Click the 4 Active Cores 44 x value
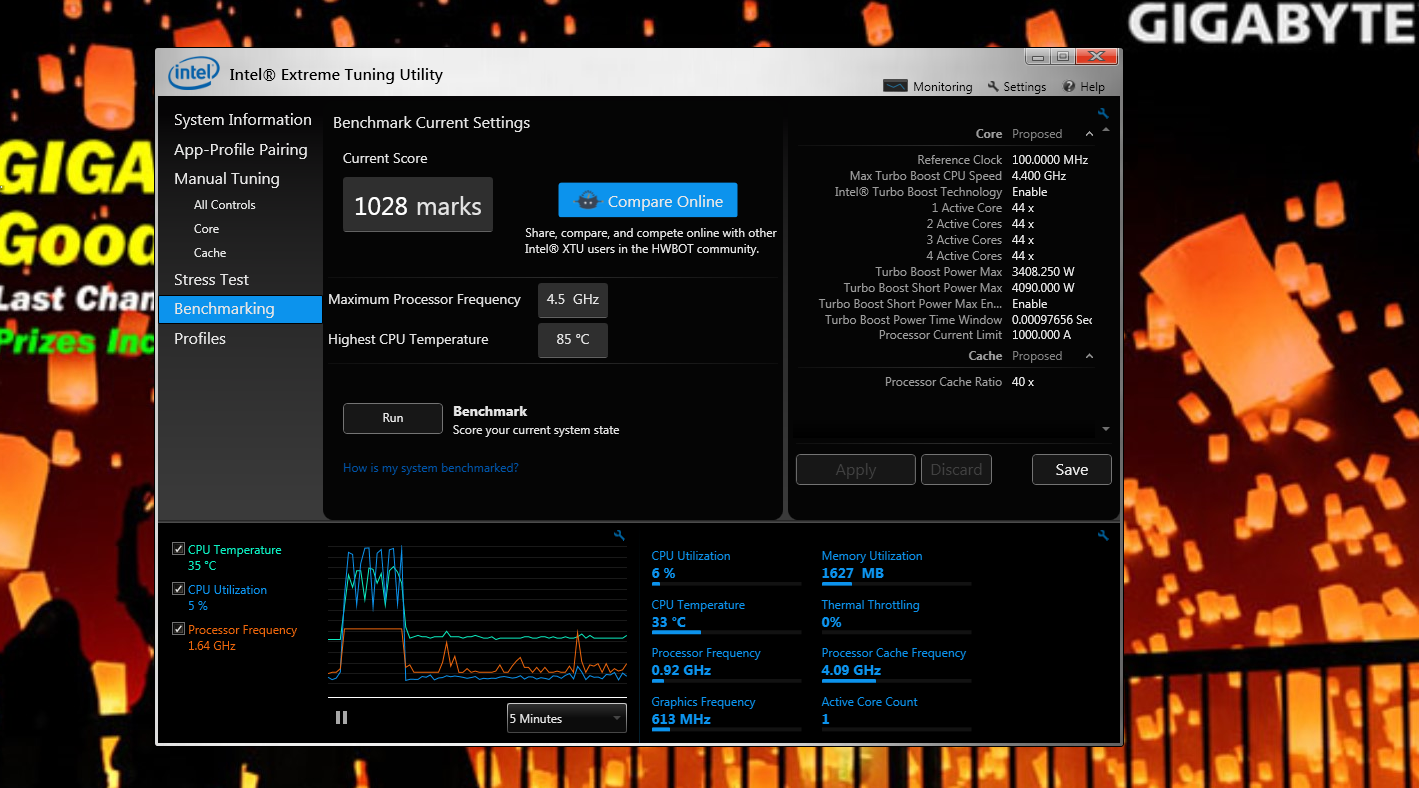Image resolution: width=1419 pixels, height=788 pixels. tap(1023, 256)
